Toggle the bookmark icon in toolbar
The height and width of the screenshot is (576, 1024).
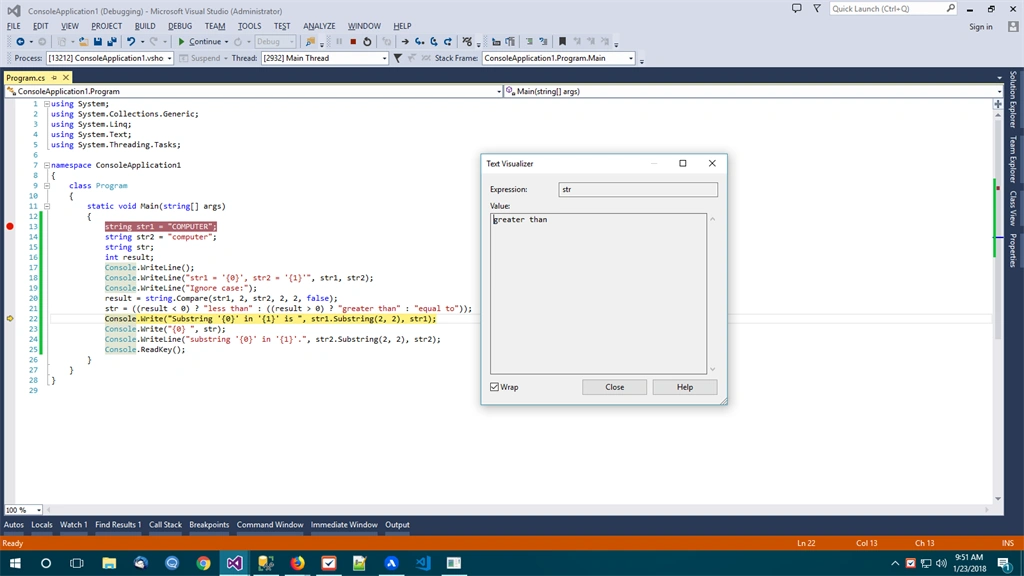pos(562,42)
